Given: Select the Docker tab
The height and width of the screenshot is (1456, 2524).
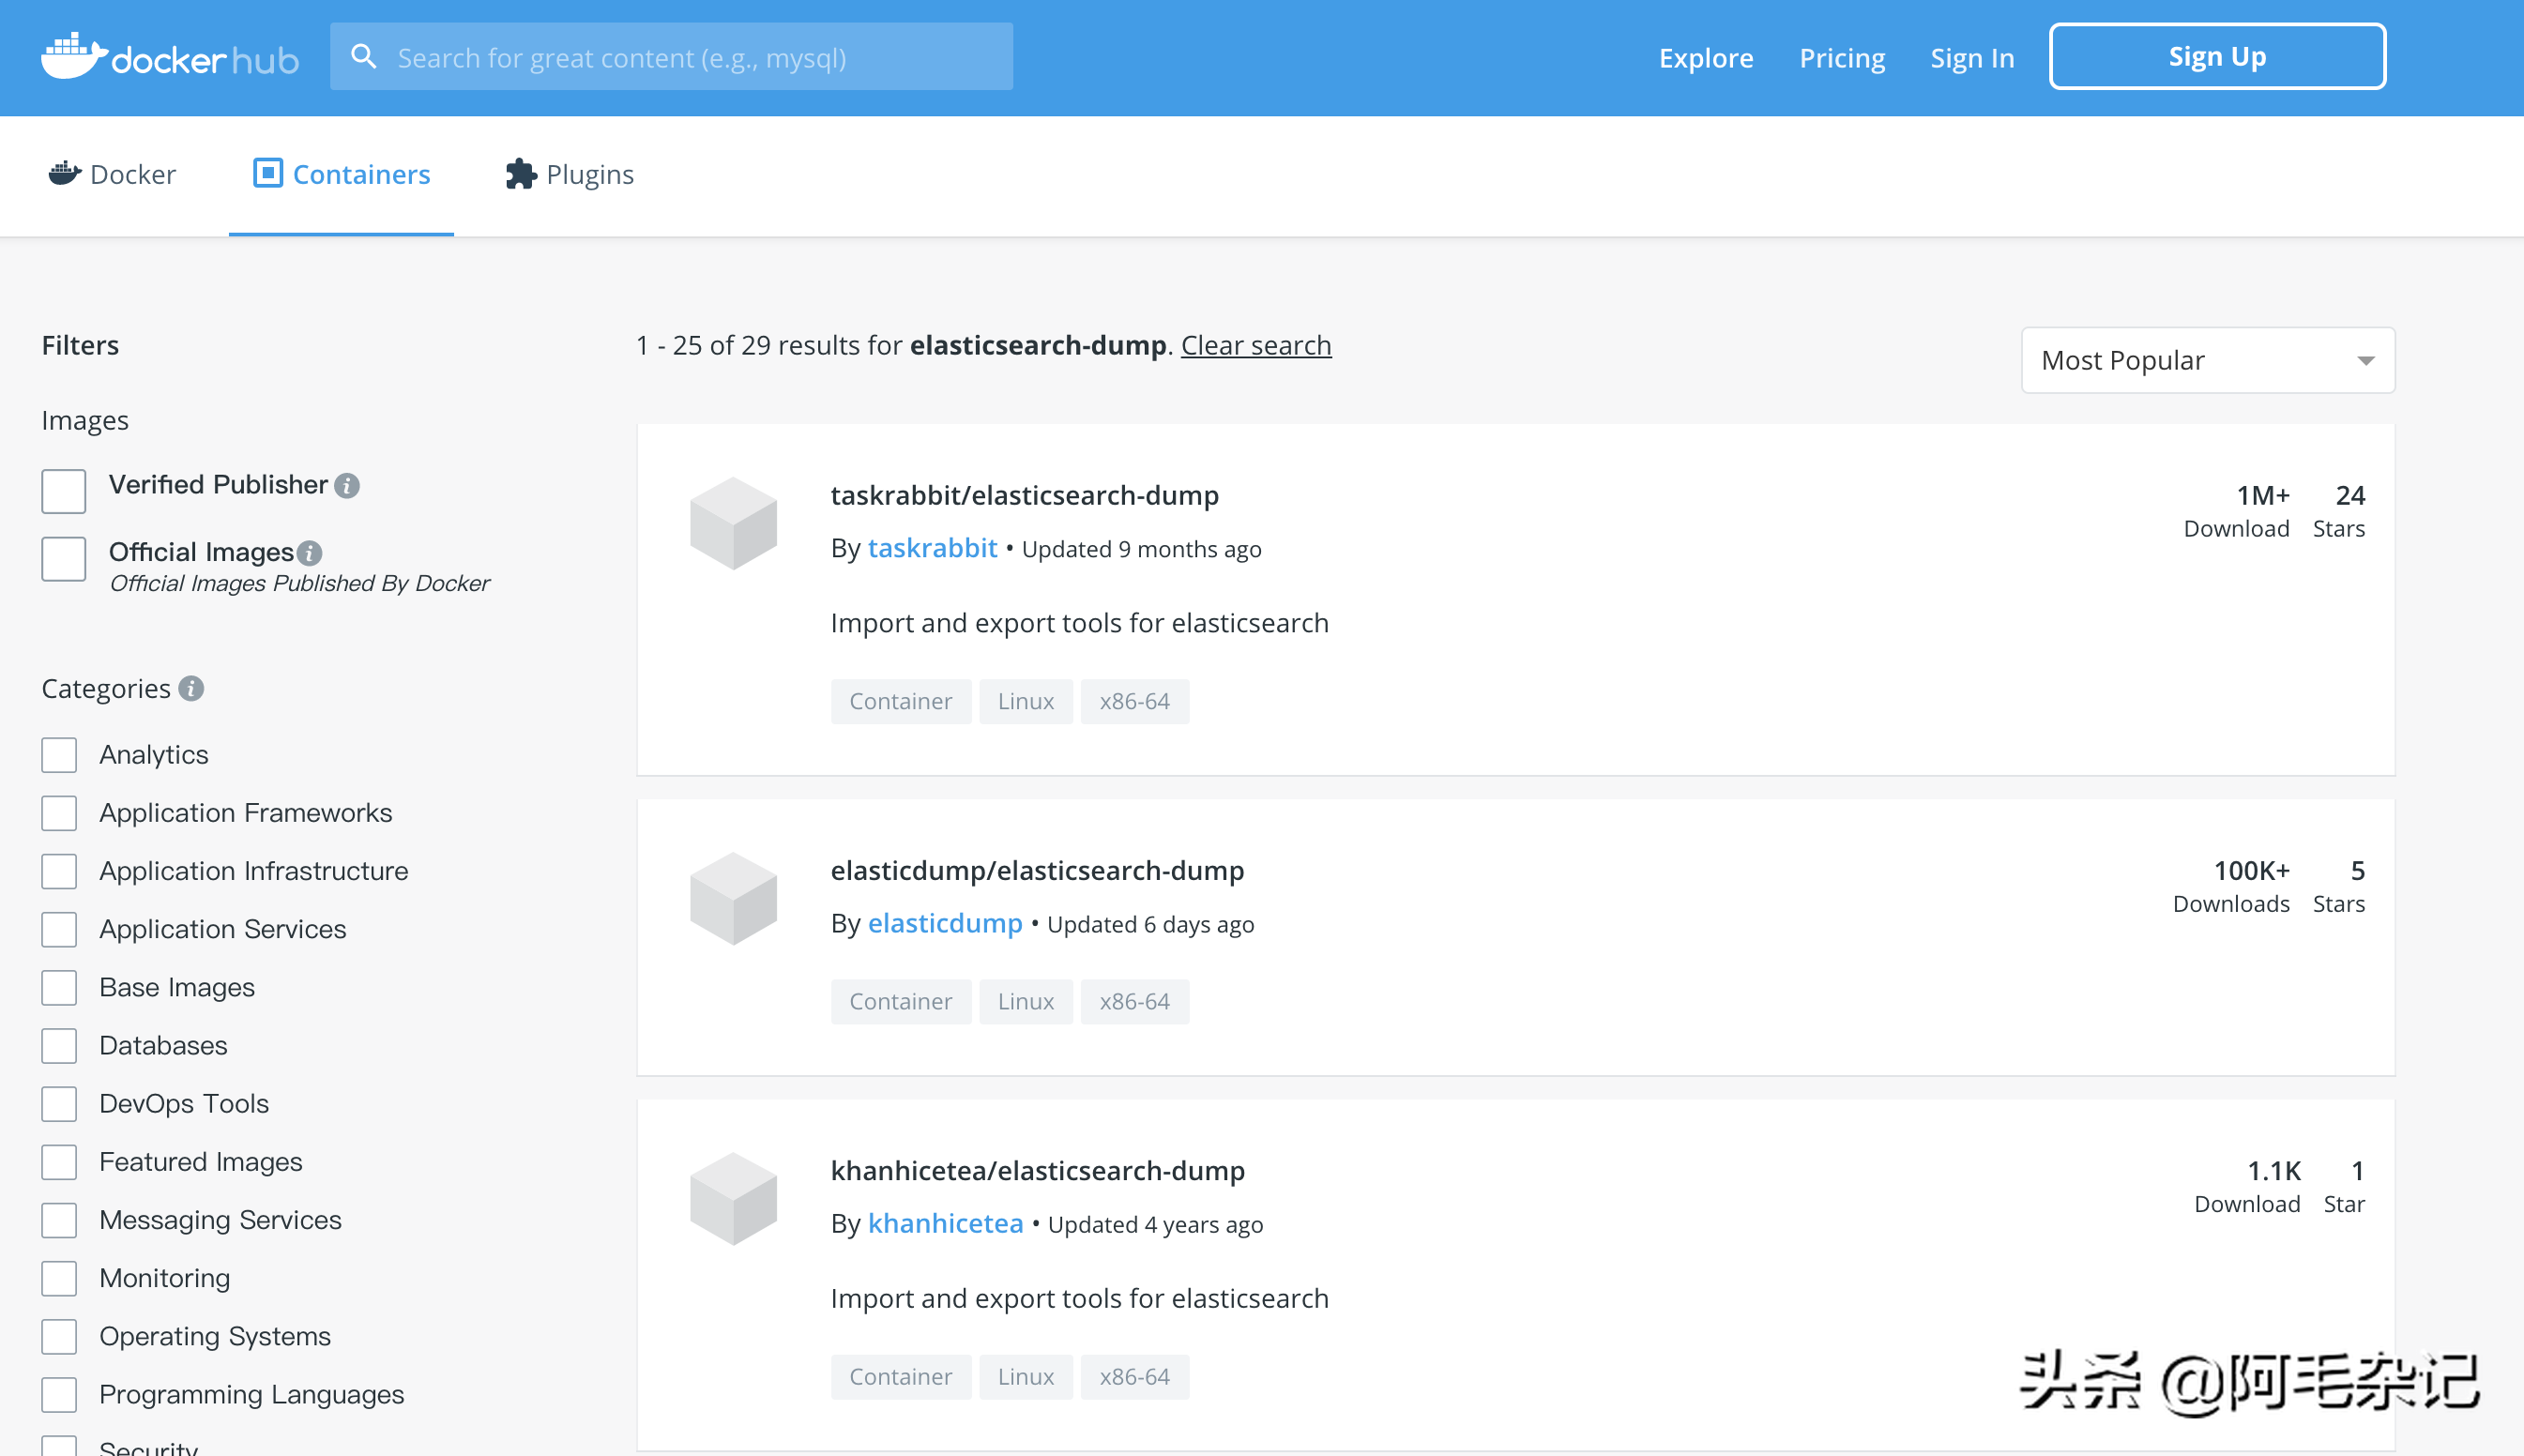Looking at the screenshot, I should [112, 175].
